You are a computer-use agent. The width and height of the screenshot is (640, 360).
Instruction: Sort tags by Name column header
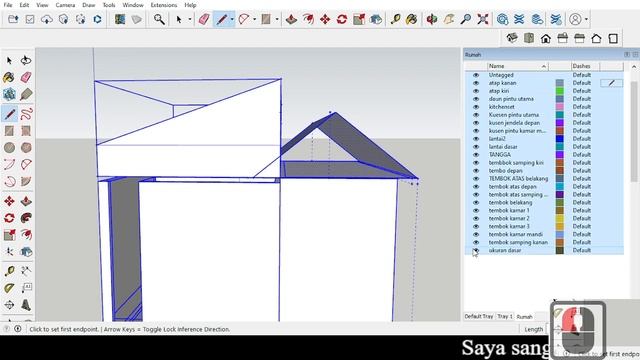tap(517, 66)
